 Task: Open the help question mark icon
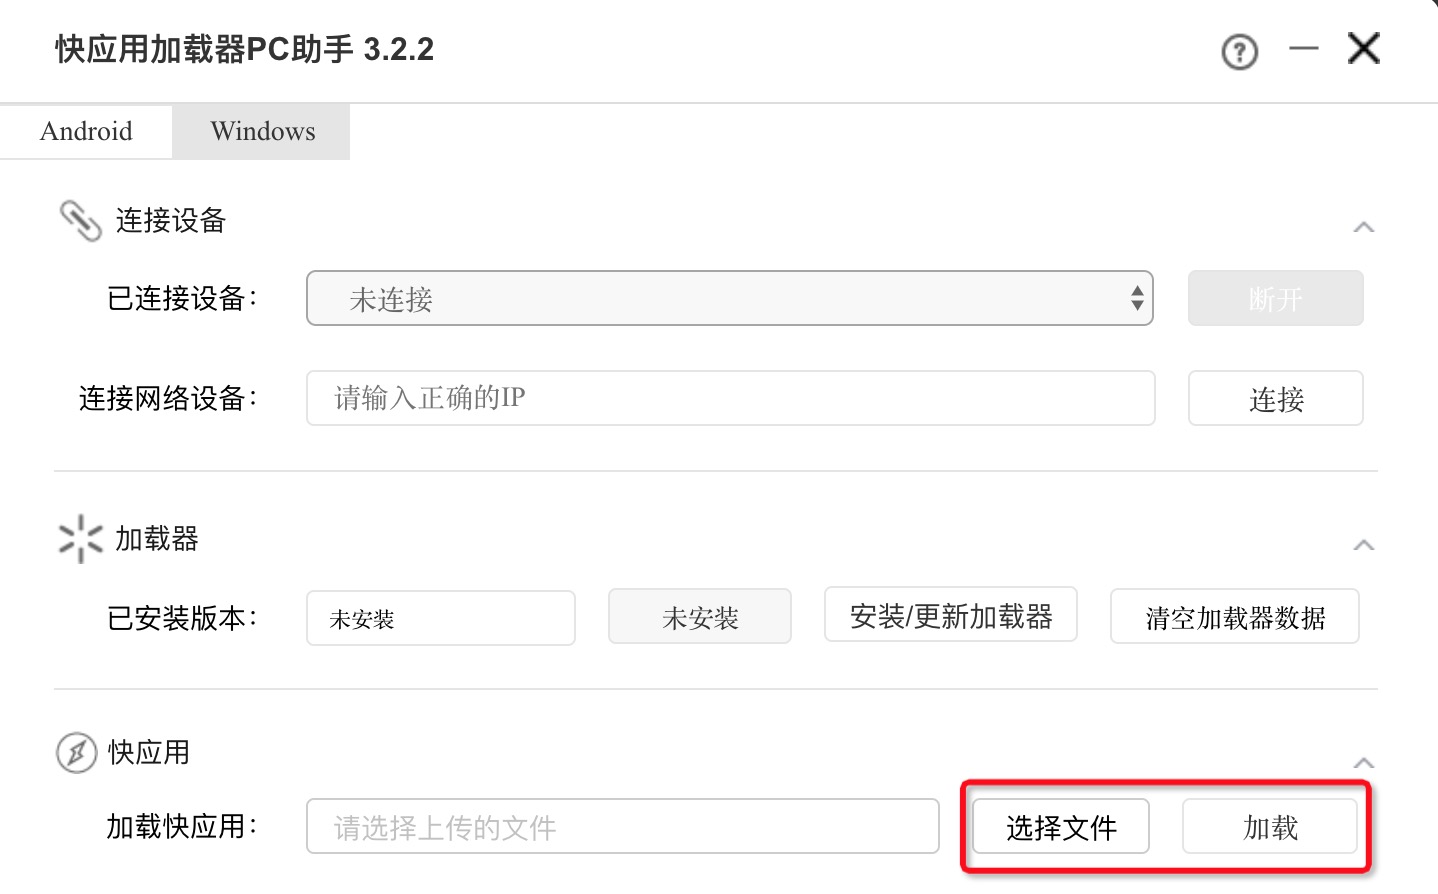(1239, 51)
